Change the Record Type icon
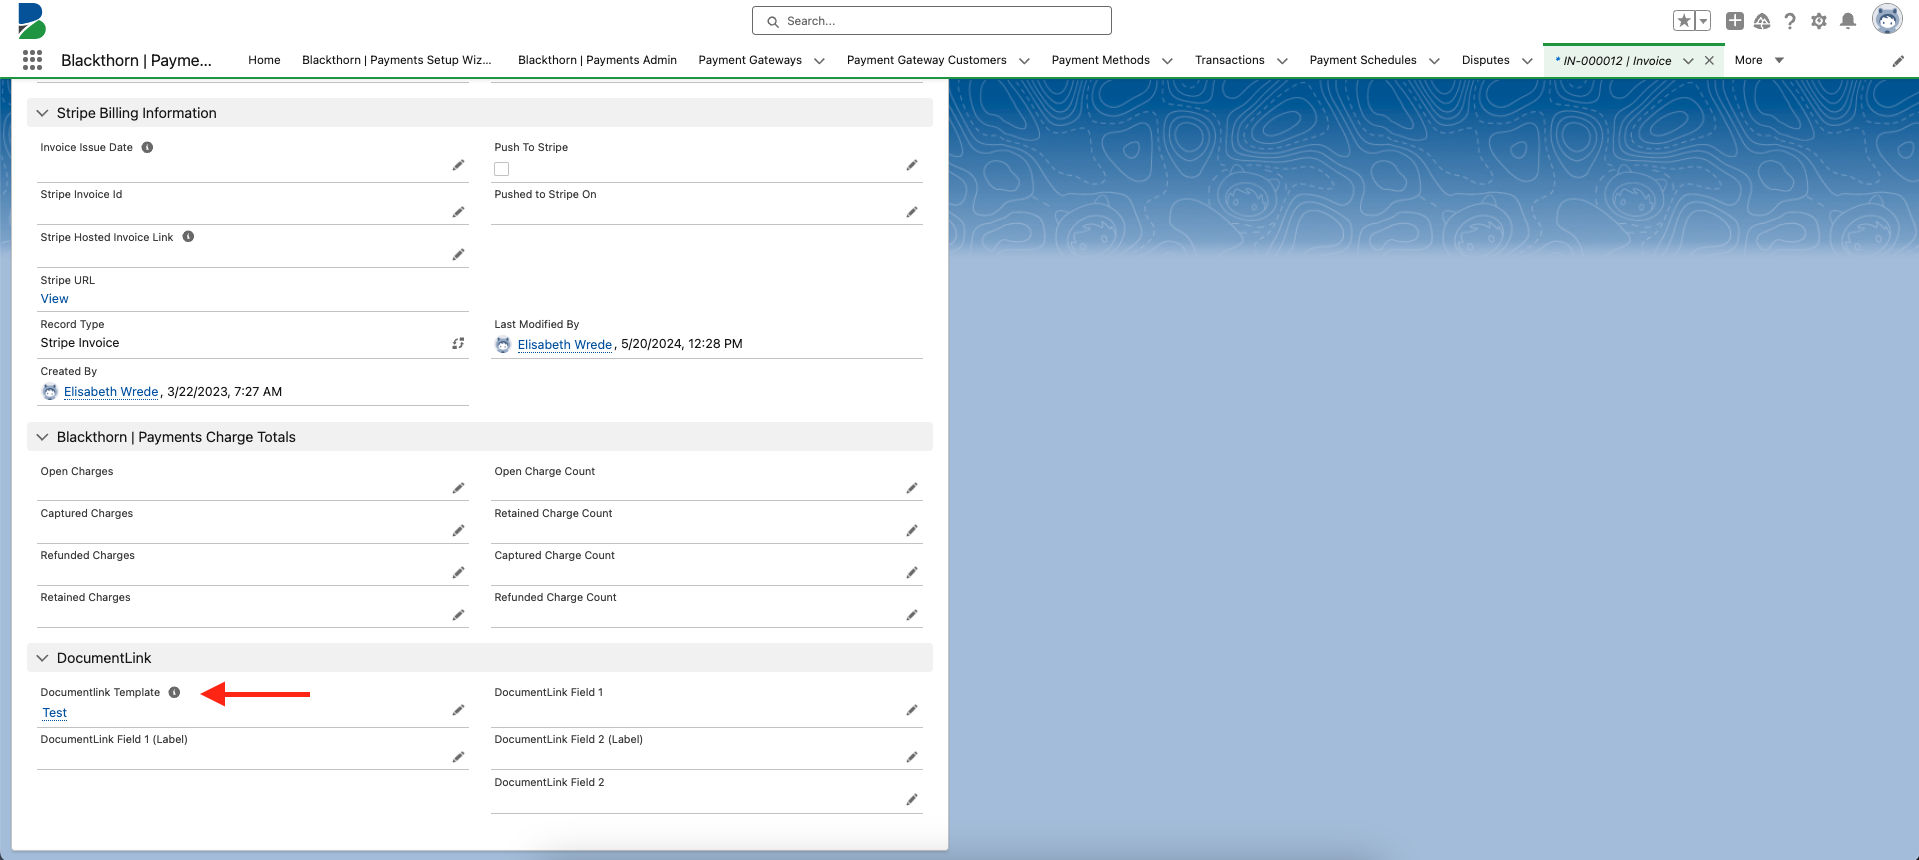The height and width of the screenshot is (860, 1919). pos(458,343)
